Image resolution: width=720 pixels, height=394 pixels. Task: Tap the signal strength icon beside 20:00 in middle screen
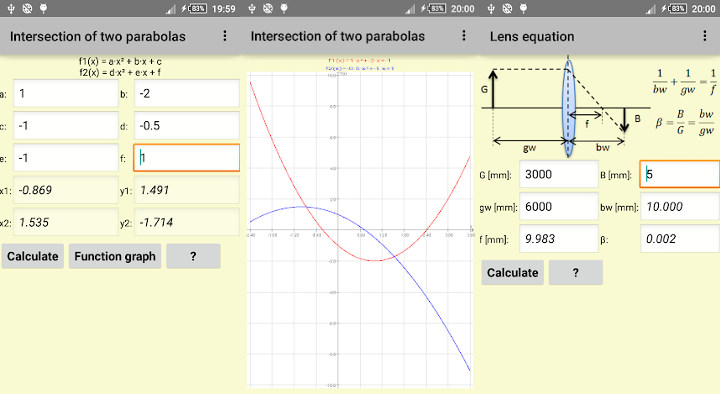coord(410,9)
